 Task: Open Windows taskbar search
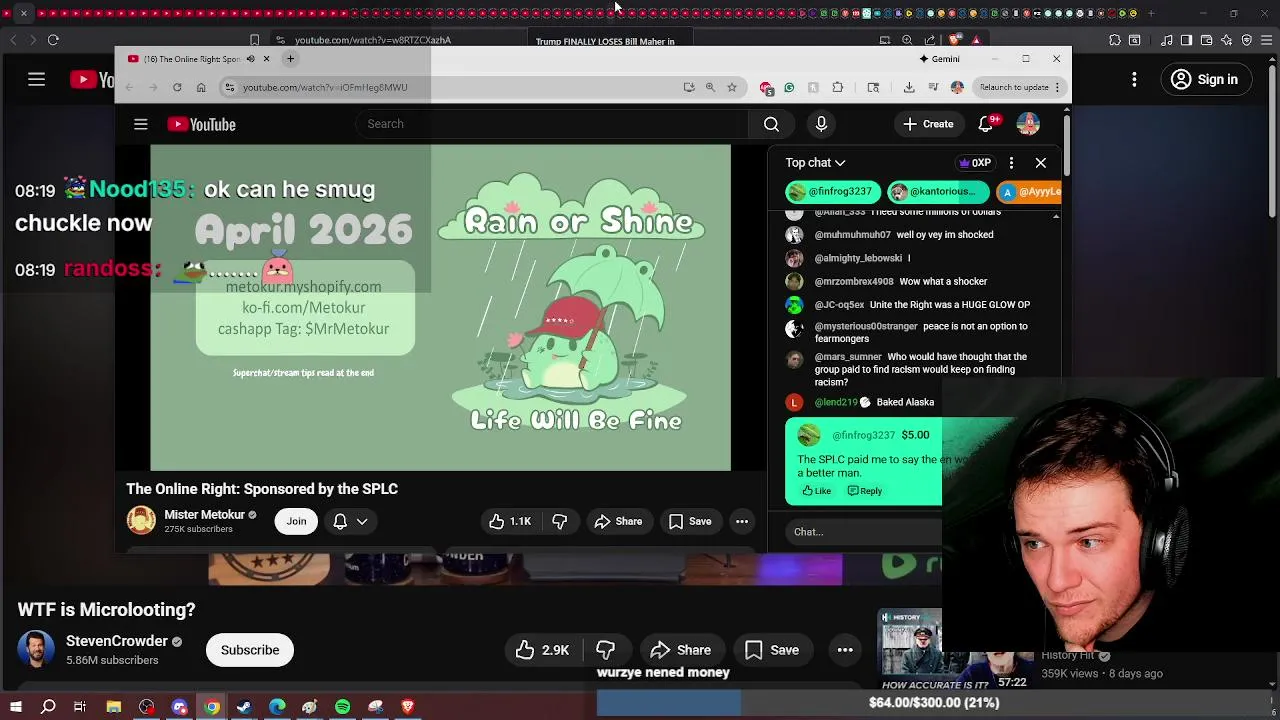[48, 707]
